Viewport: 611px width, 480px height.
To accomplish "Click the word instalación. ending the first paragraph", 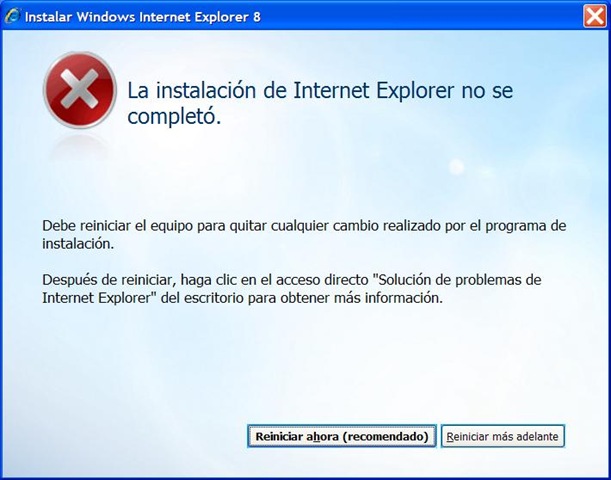I will tap(78, 244).
